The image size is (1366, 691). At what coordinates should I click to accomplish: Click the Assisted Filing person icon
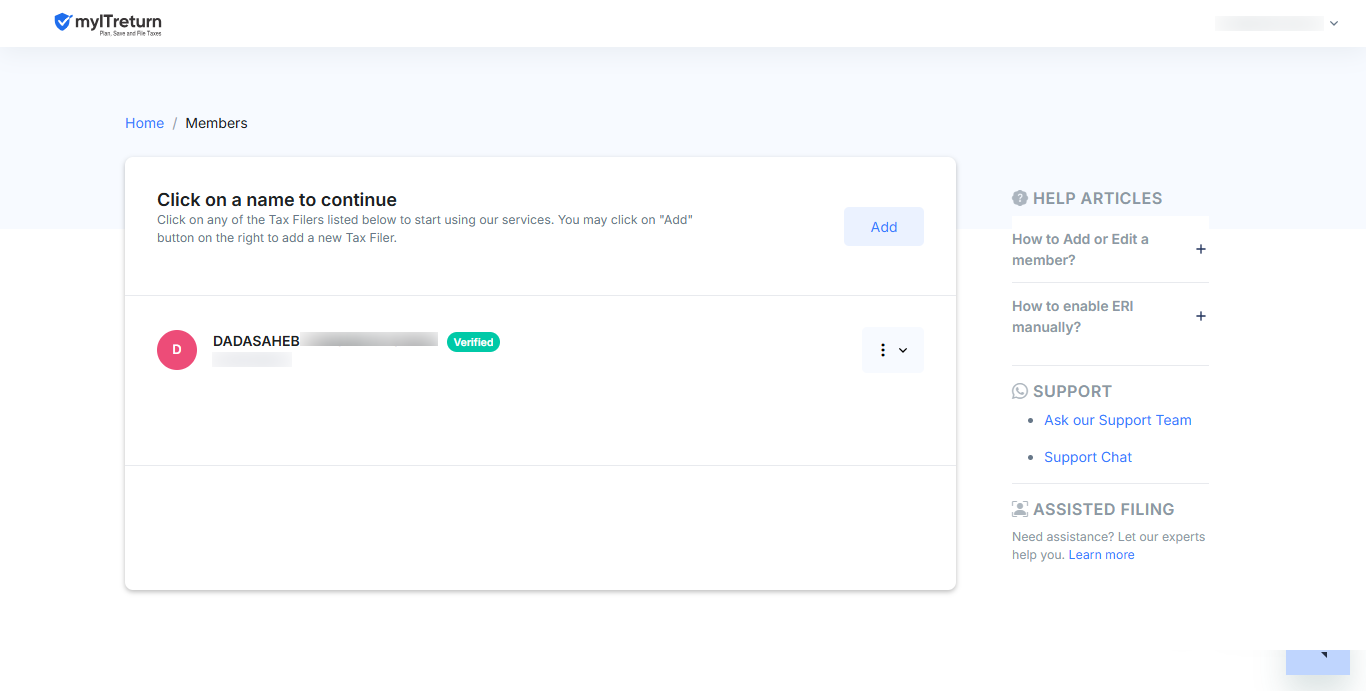1020,509
